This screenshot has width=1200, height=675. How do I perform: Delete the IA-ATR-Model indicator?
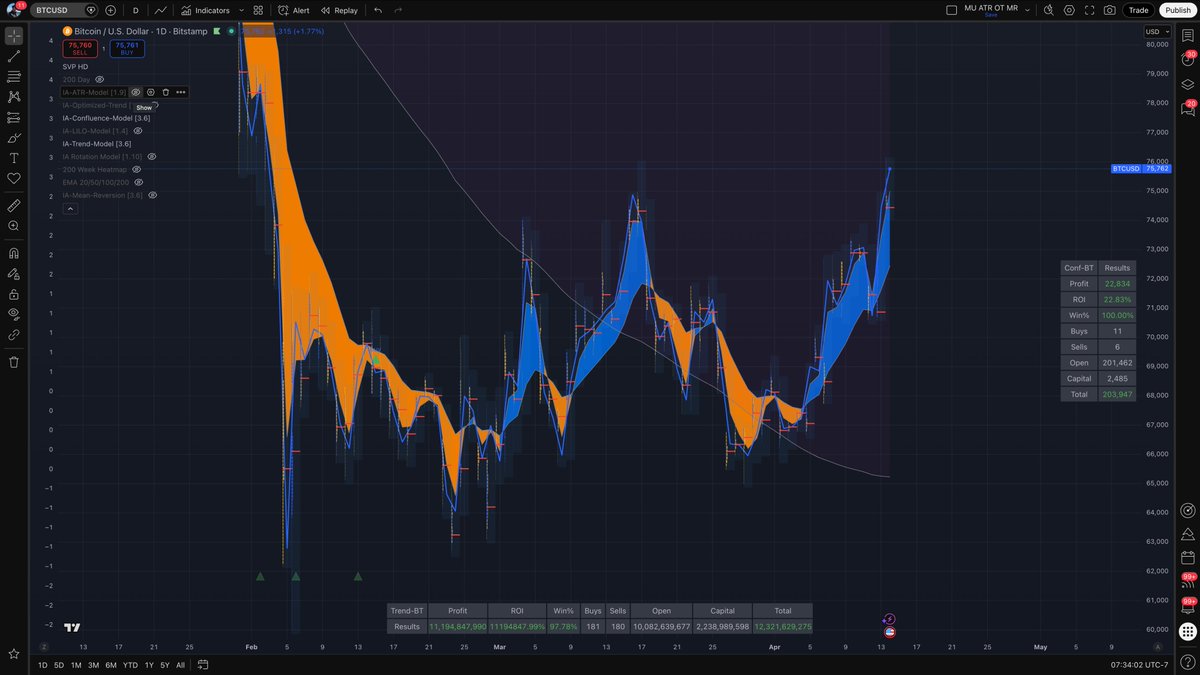(x=166, y=92)
